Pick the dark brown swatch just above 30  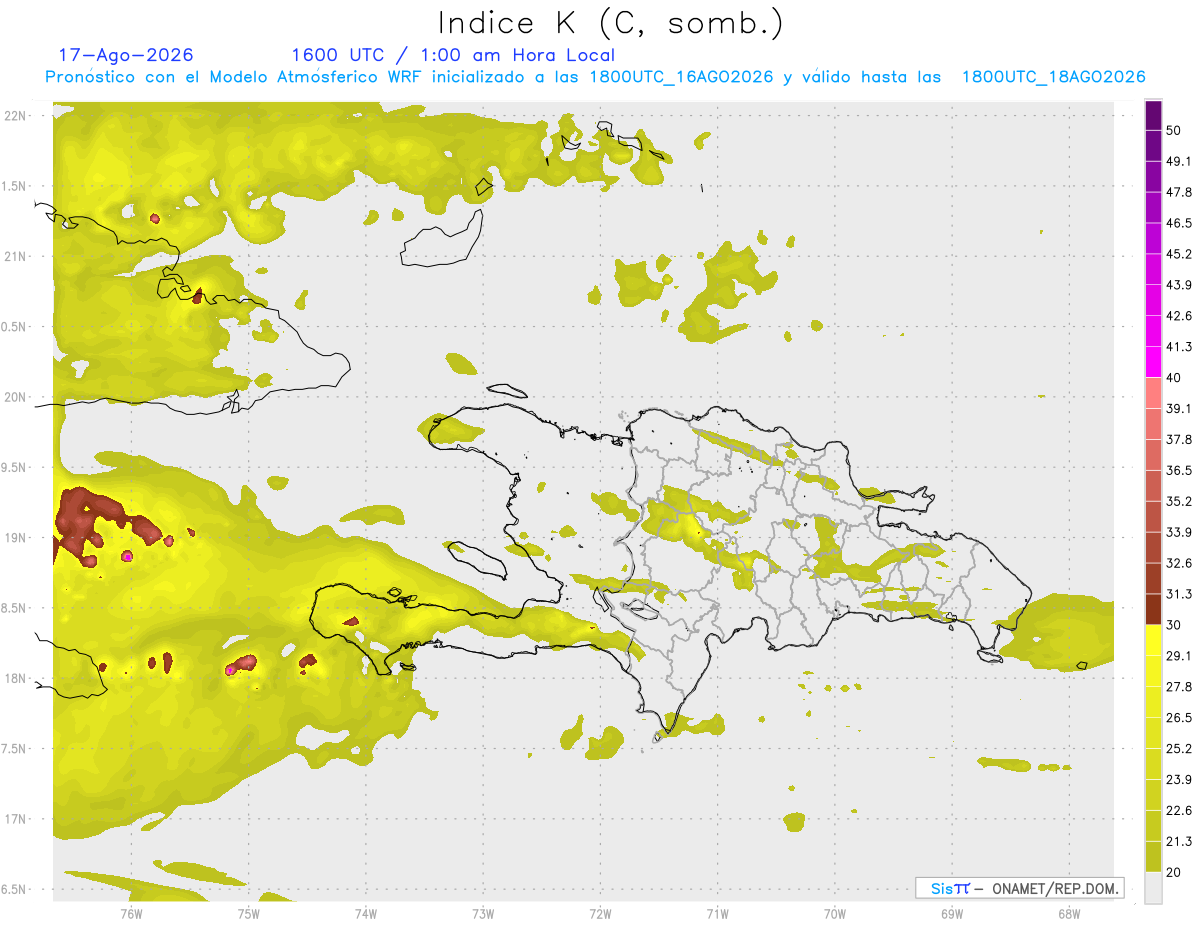tap(1153, 609)
